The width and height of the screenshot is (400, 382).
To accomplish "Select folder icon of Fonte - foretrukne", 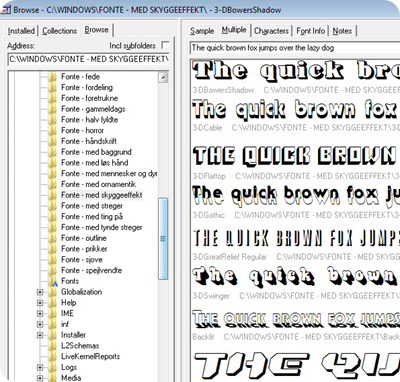I will pyautogui.click(x=52, y=98).
